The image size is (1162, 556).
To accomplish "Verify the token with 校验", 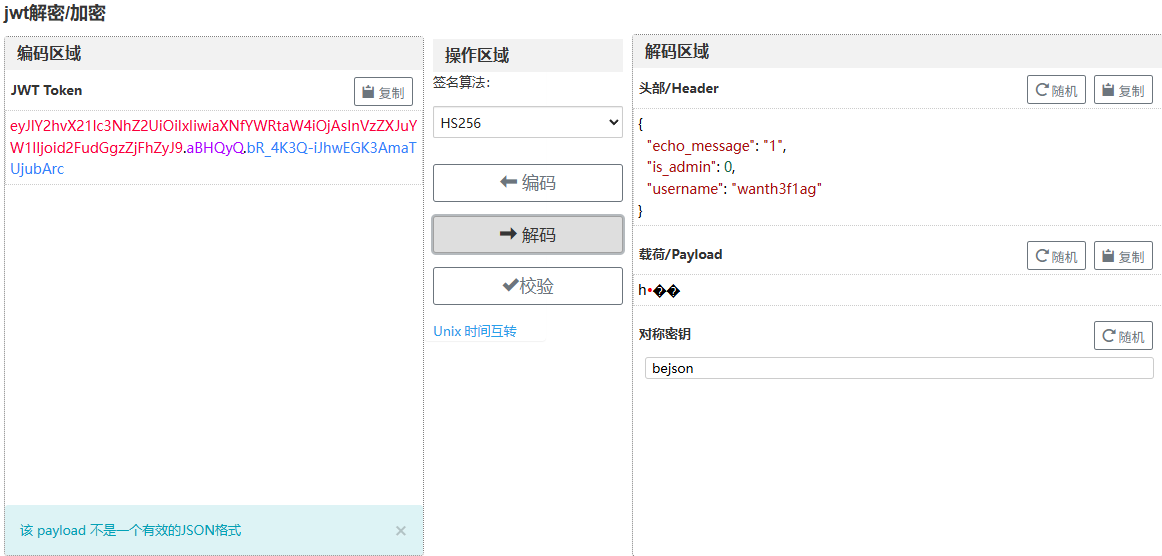I will (527, 286).
